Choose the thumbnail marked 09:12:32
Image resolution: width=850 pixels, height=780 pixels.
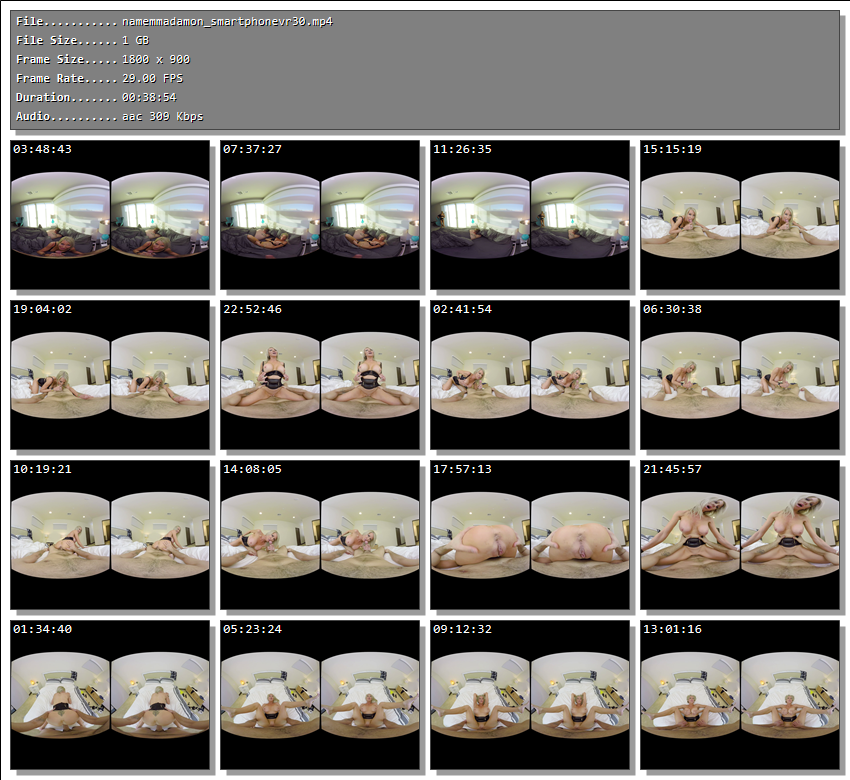(x=530, y=695)
